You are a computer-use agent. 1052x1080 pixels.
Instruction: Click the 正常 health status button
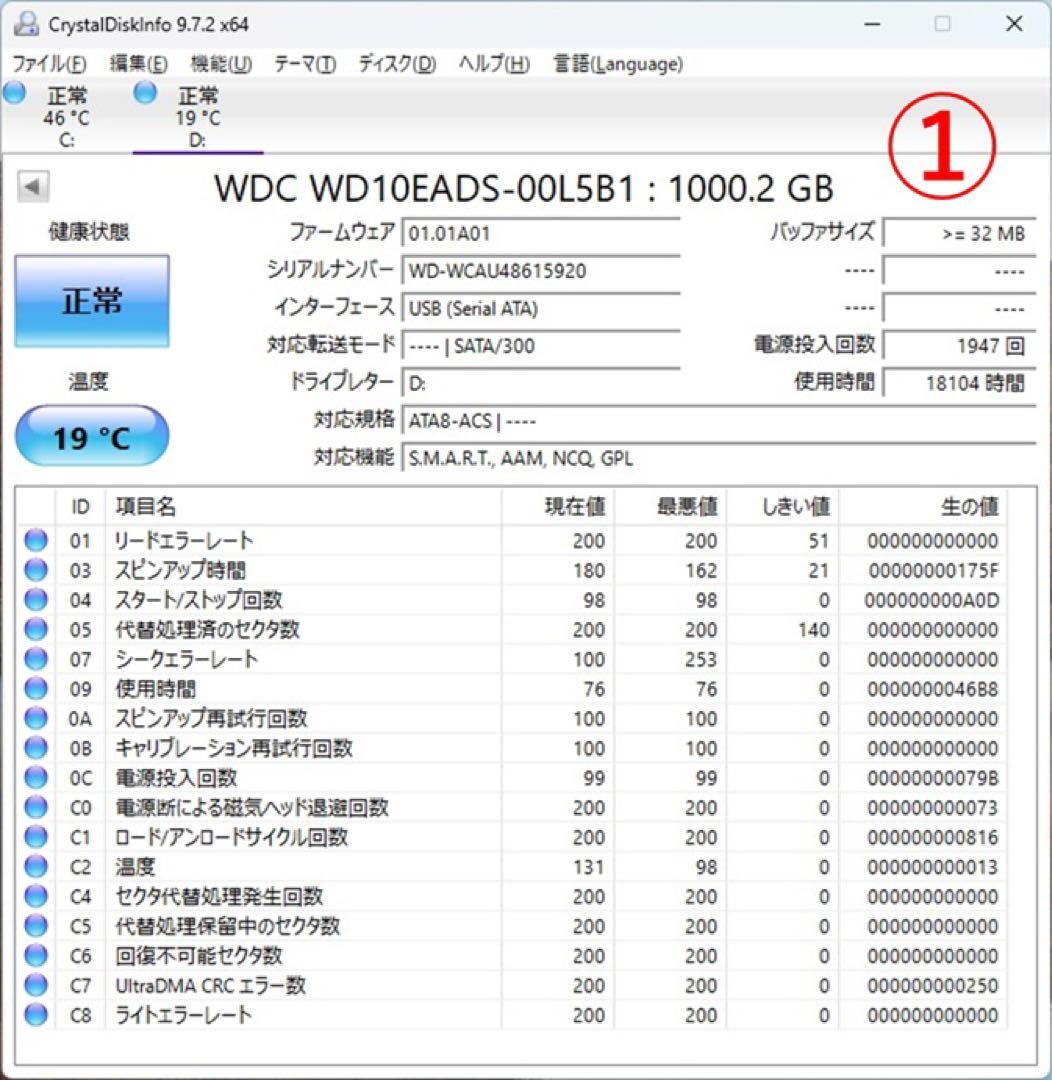click(x=92, y=300)
